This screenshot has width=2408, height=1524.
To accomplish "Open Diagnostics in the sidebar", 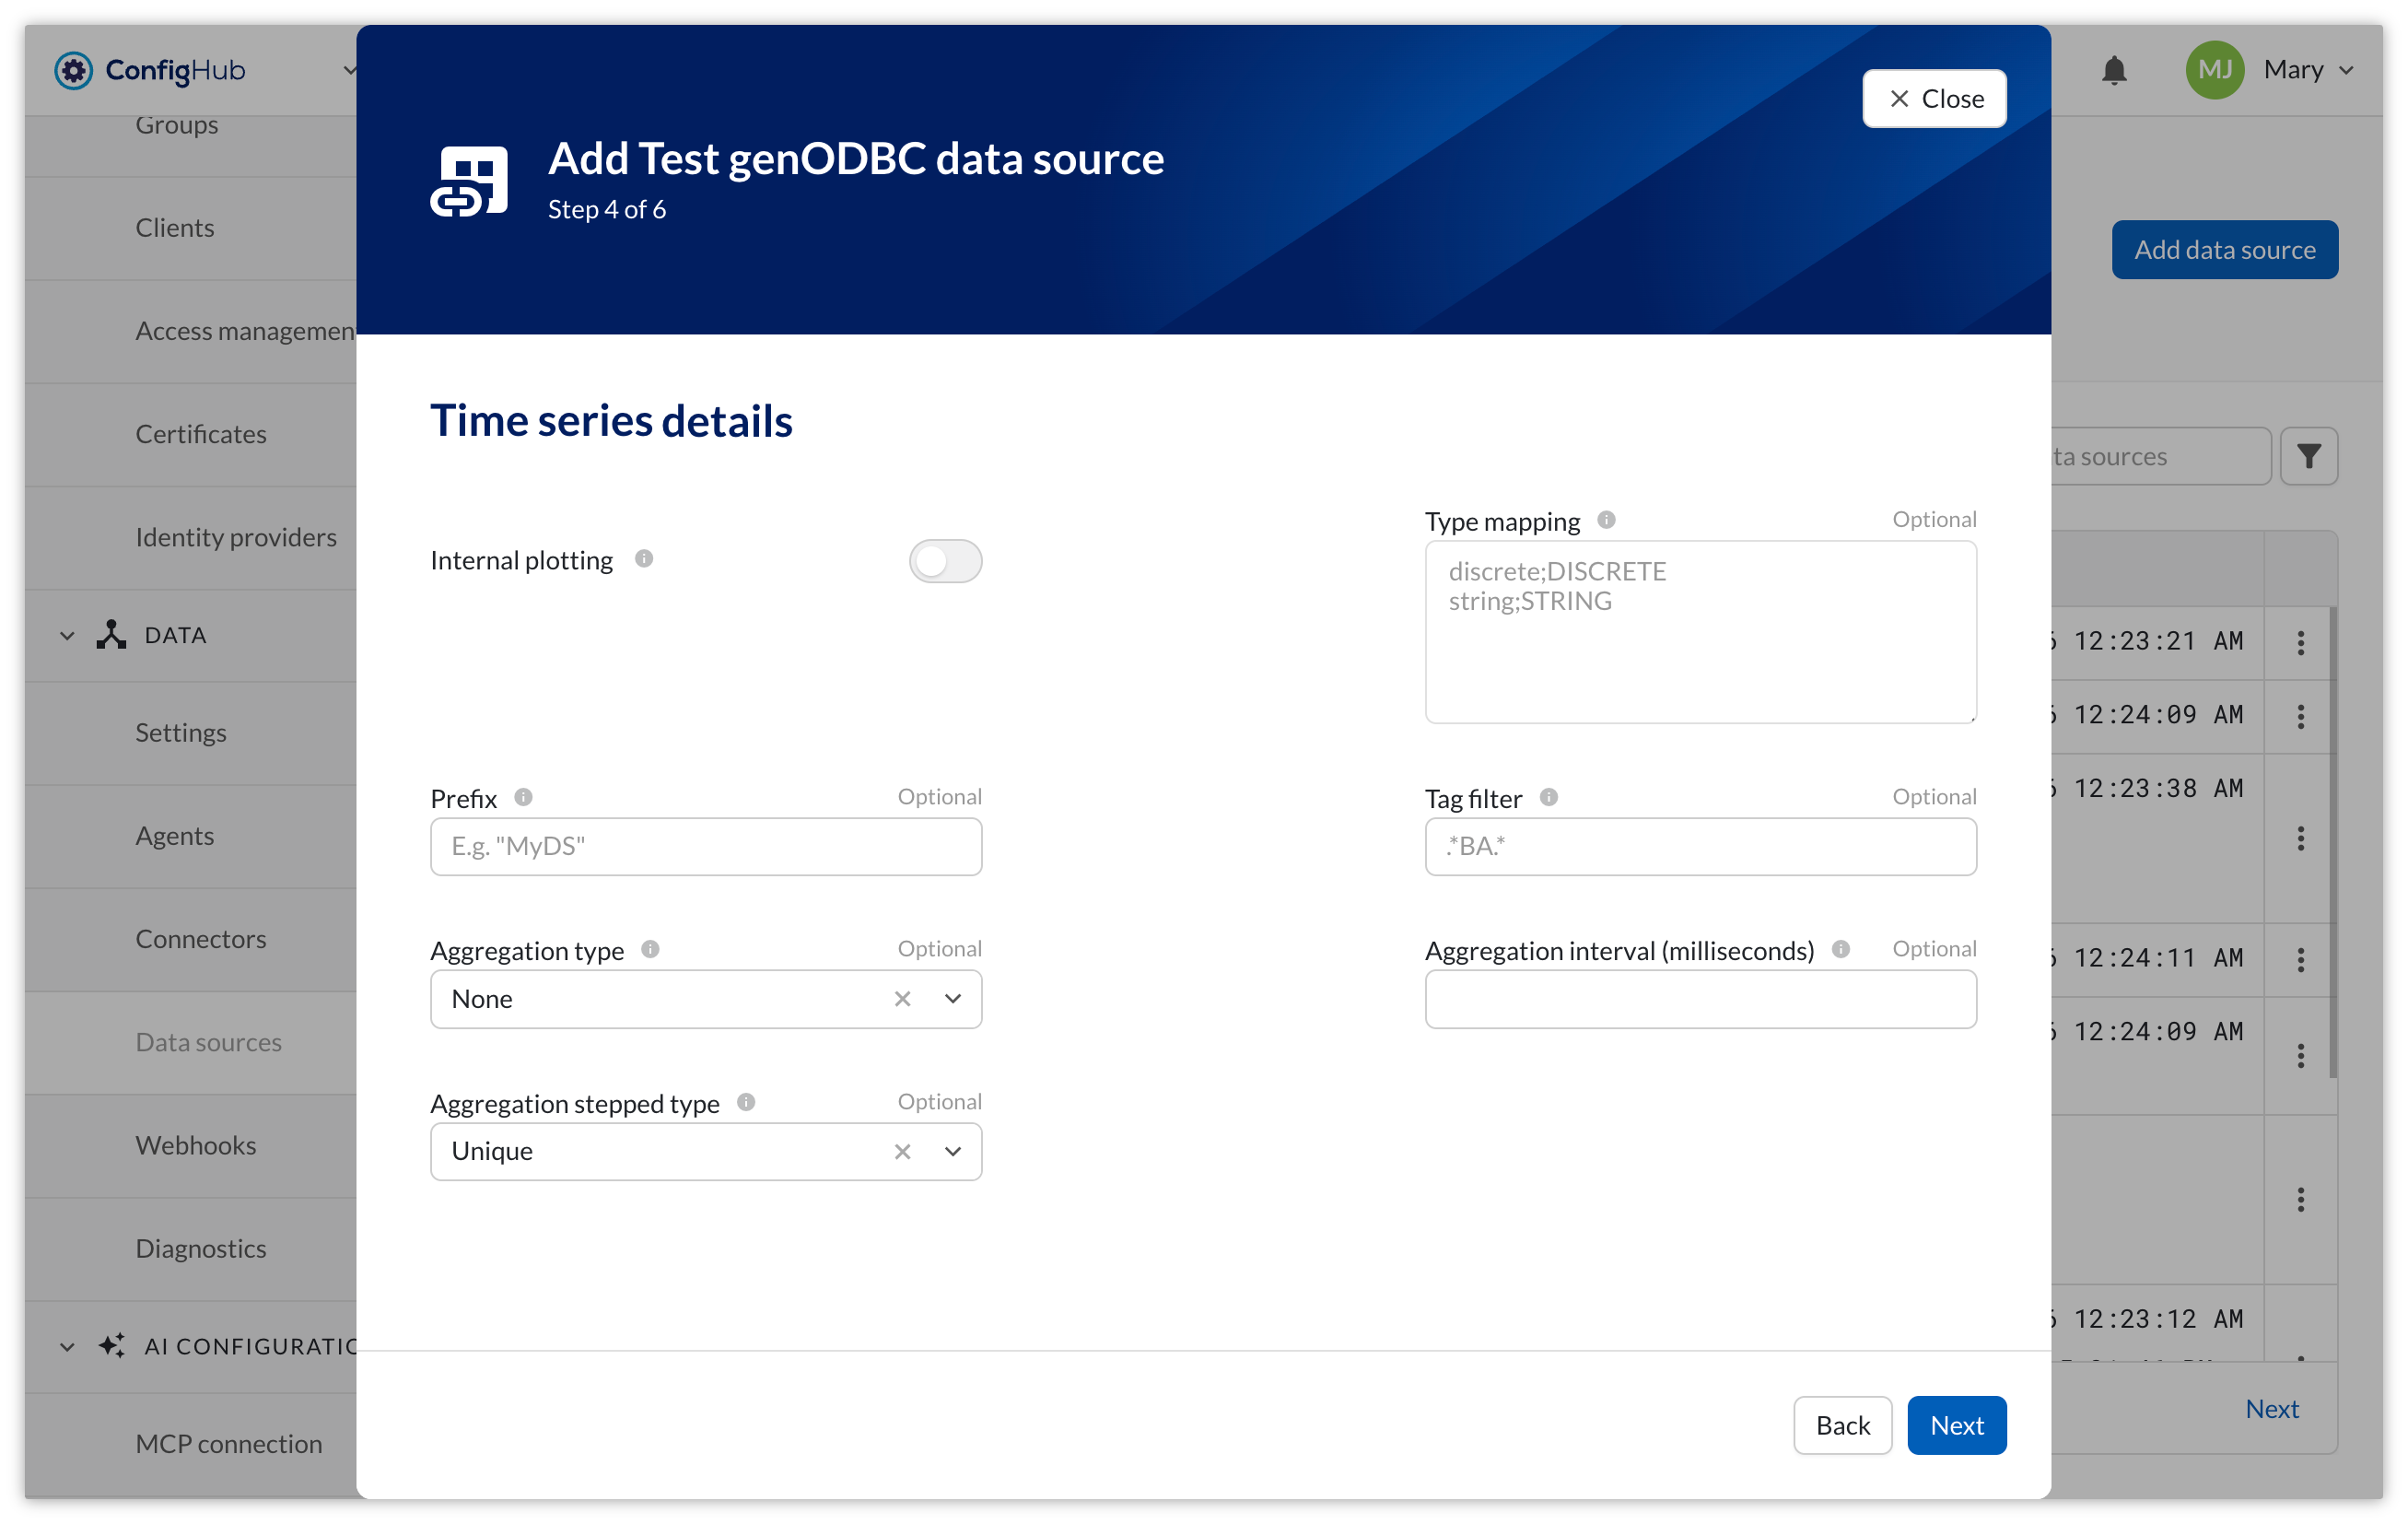I will 201,1248.
